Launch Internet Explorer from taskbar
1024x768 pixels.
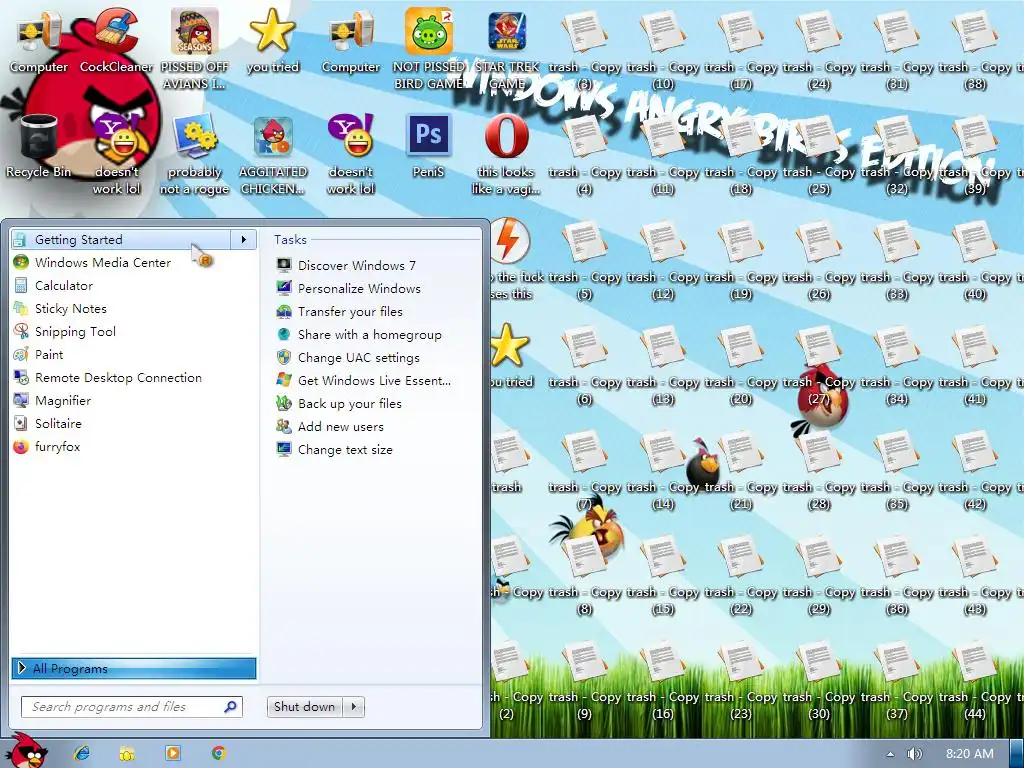point(82,753)
